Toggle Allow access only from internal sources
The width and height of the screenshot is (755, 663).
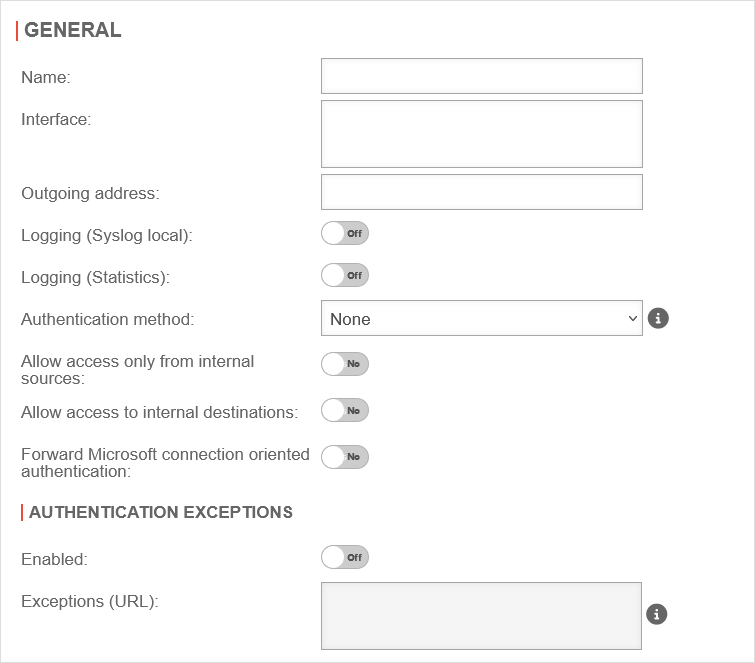point(345,364)
